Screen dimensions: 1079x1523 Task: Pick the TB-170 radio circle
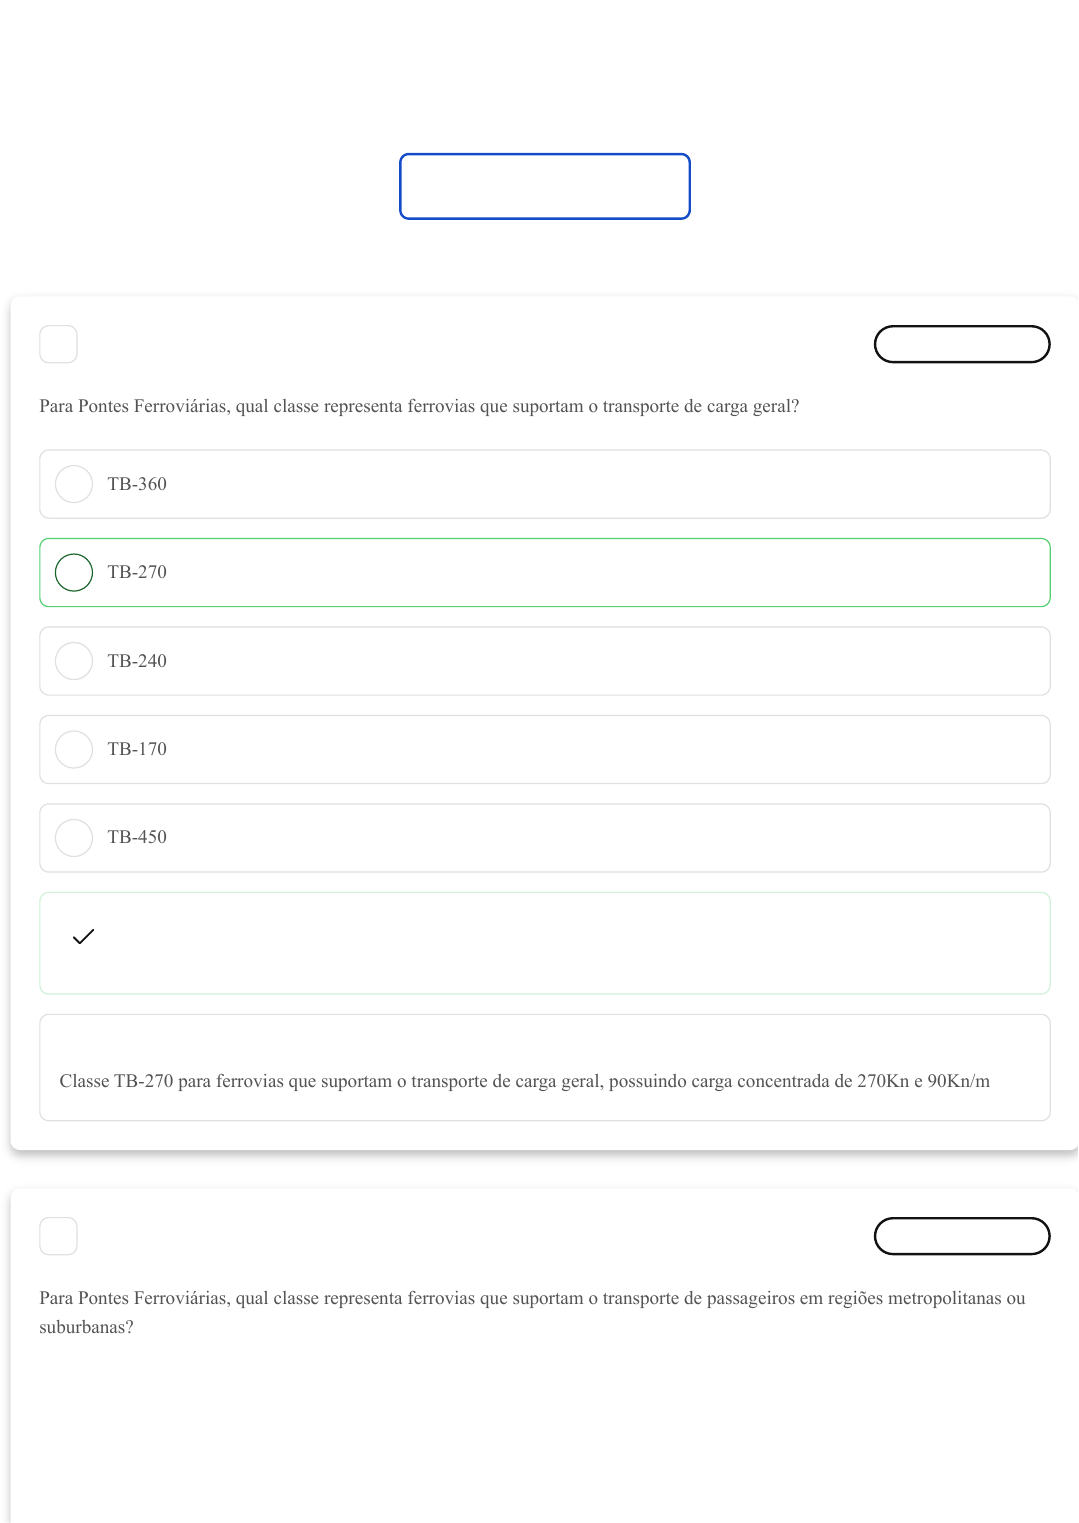(x=74, y=749)
